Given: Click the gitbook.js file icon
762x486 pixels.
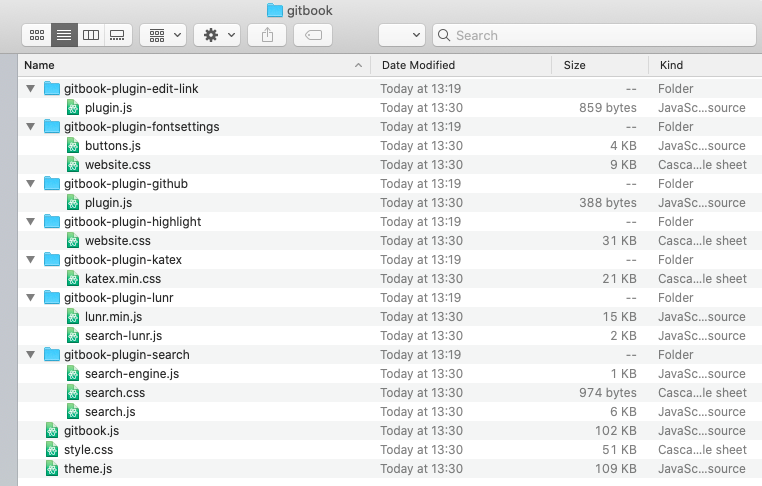Looking at the screenshot, I should coord(52,431).
